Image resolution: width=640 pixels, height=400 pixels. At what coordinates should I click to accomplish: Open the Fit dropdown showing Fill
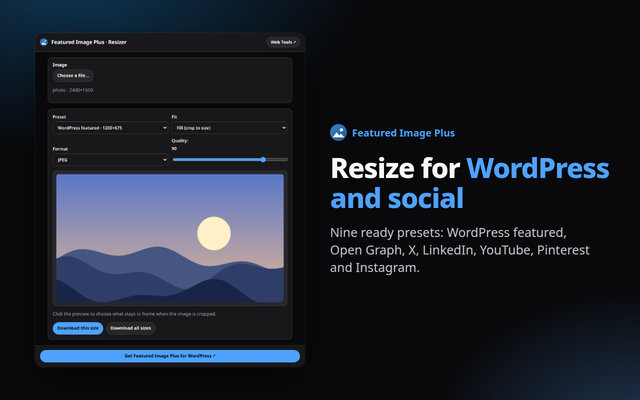[229, 128]
